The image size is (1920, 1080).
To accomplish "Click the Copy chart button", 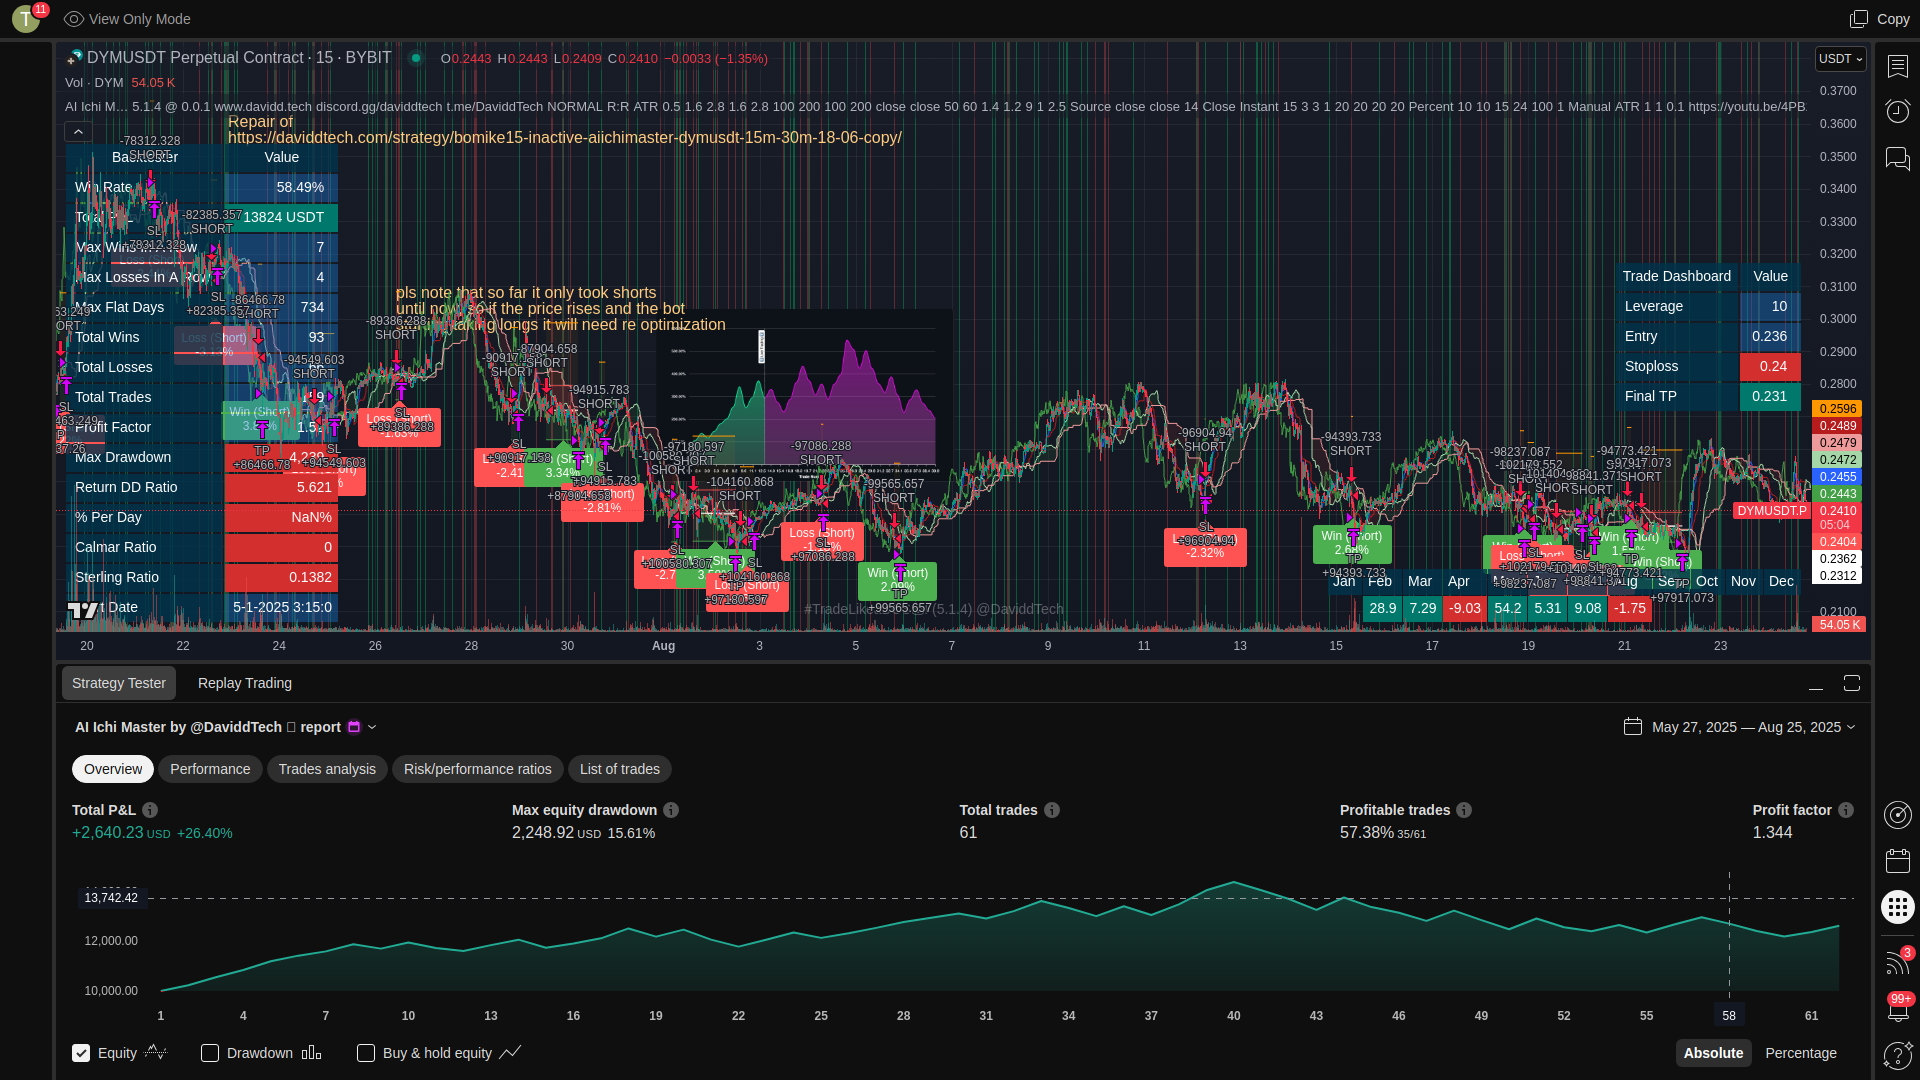I will (x=1879, y=19).
